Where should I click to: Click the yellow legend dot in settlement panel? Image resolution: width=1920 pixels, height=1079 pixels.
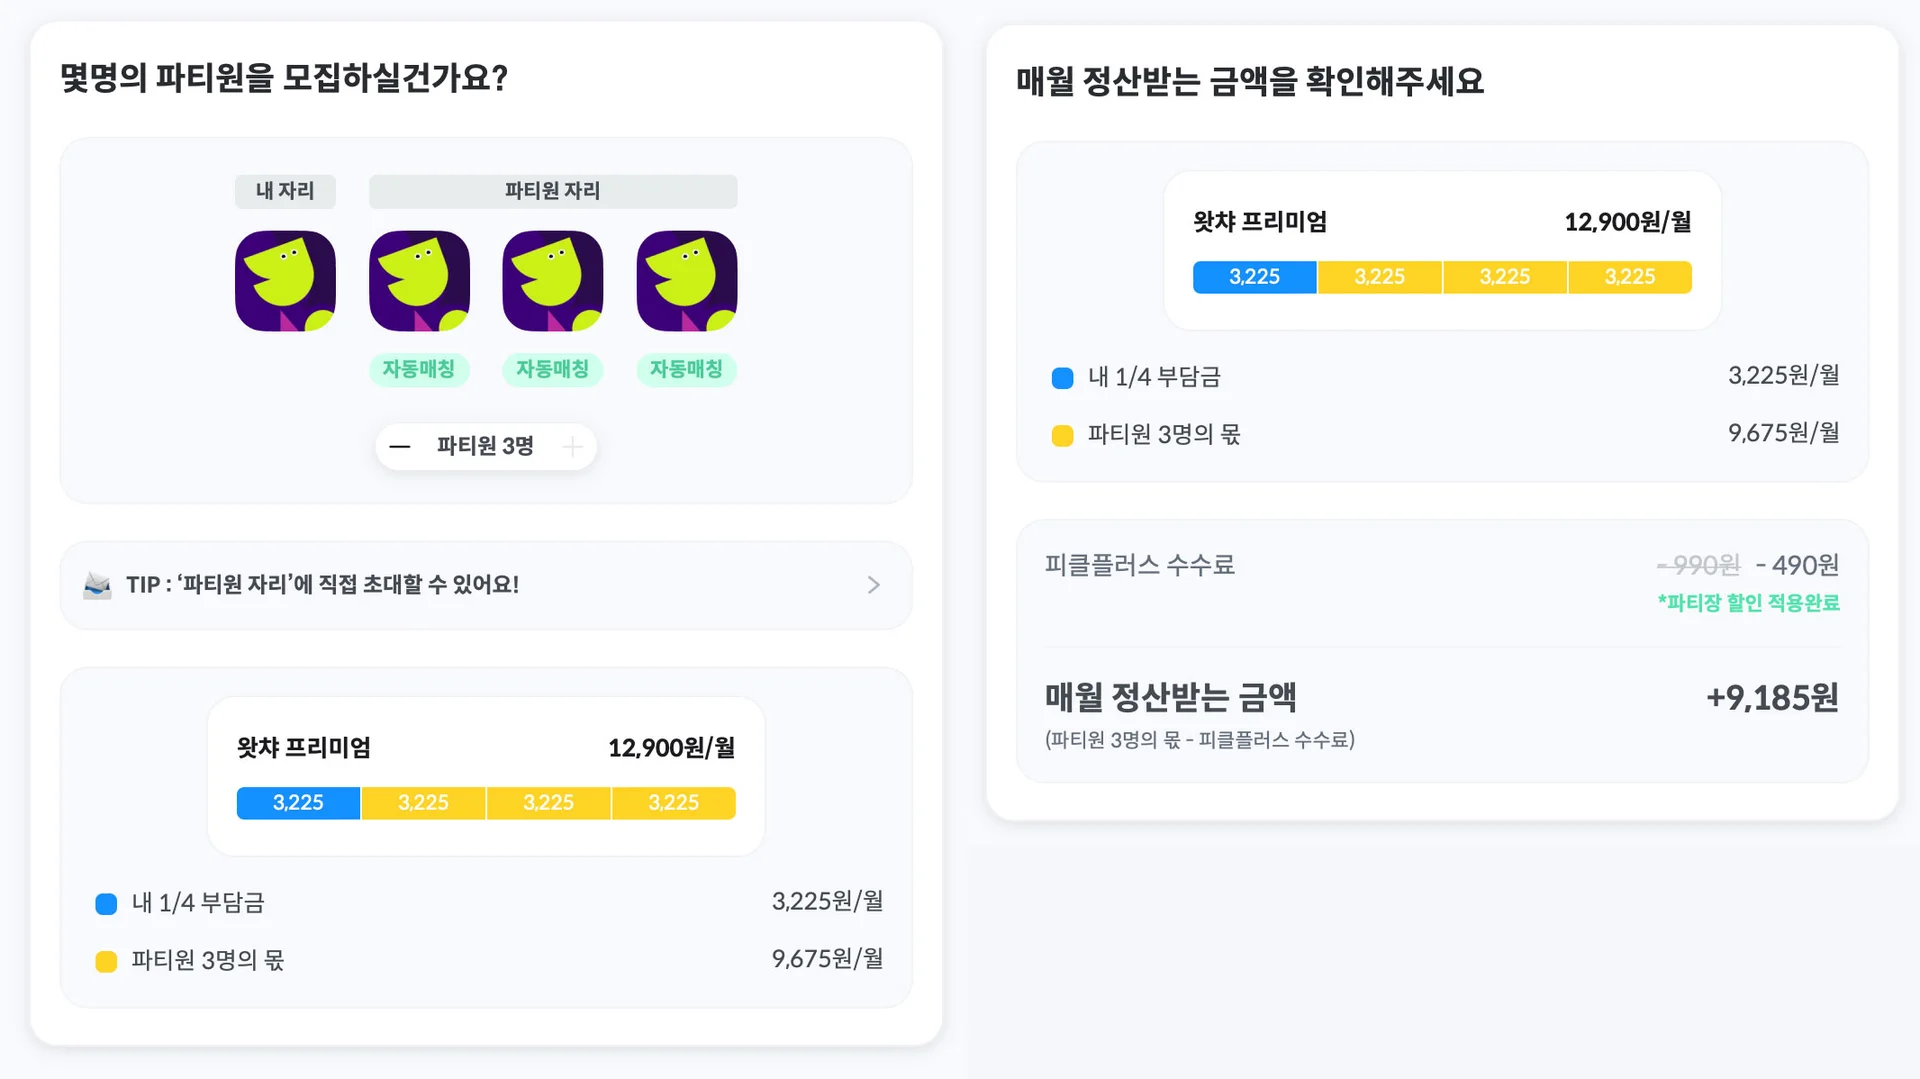pyautogui.click(x=1062, y=434)
